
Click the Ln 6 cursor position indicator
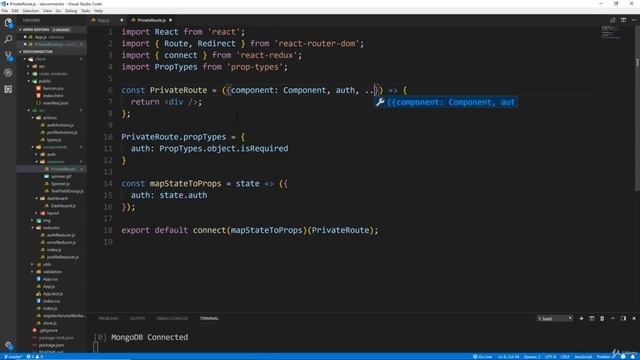[508, 357]
